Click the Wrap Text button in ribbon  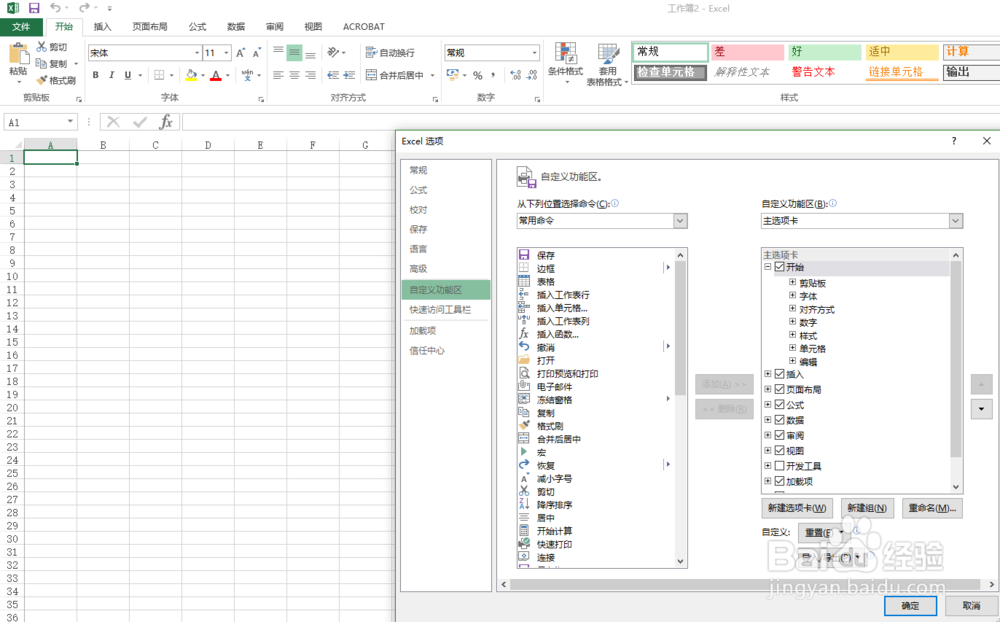tap(390, 52)
